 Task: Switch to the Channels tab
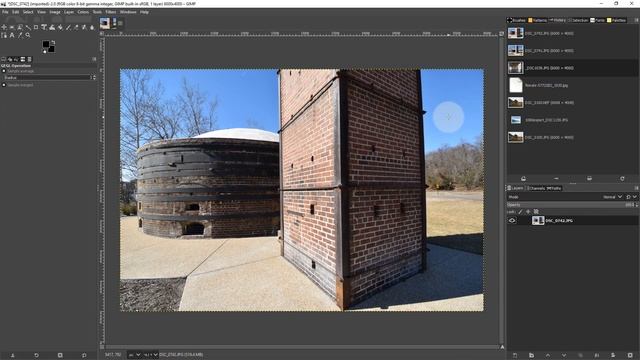click(x=536, y=188)
